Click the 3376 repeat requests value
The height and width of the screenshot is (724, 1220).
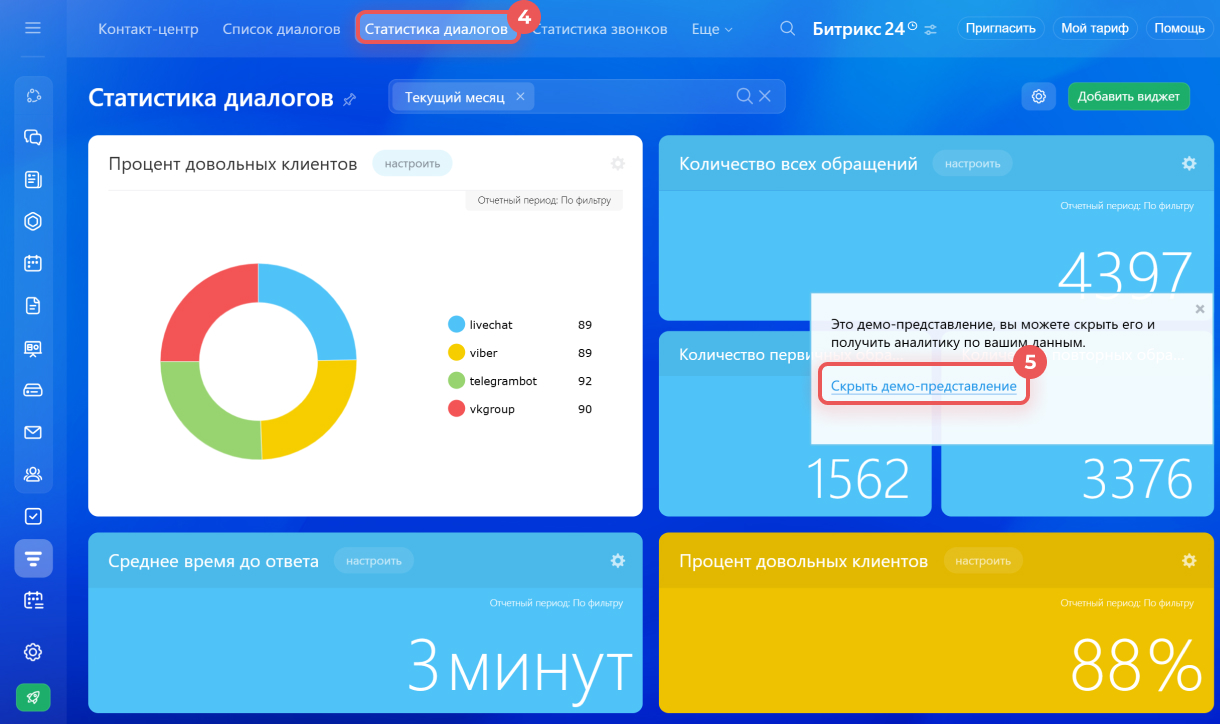[1138, 479]
